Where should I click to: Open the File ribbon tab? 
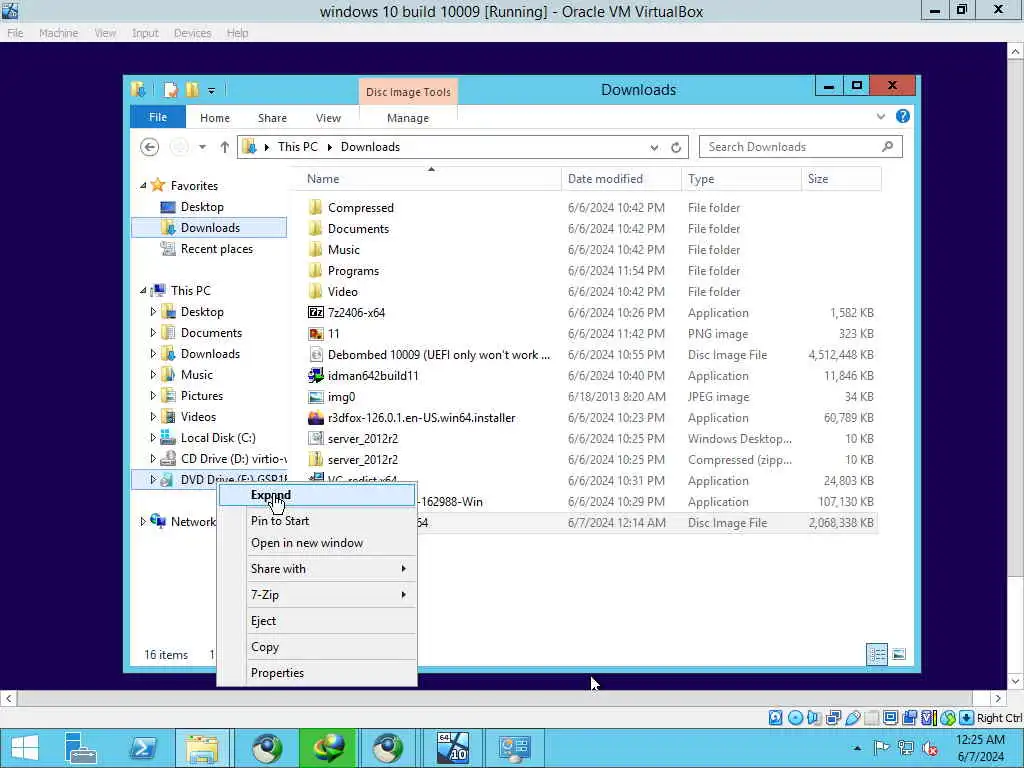pyautogui.click(x=158, y=118)
